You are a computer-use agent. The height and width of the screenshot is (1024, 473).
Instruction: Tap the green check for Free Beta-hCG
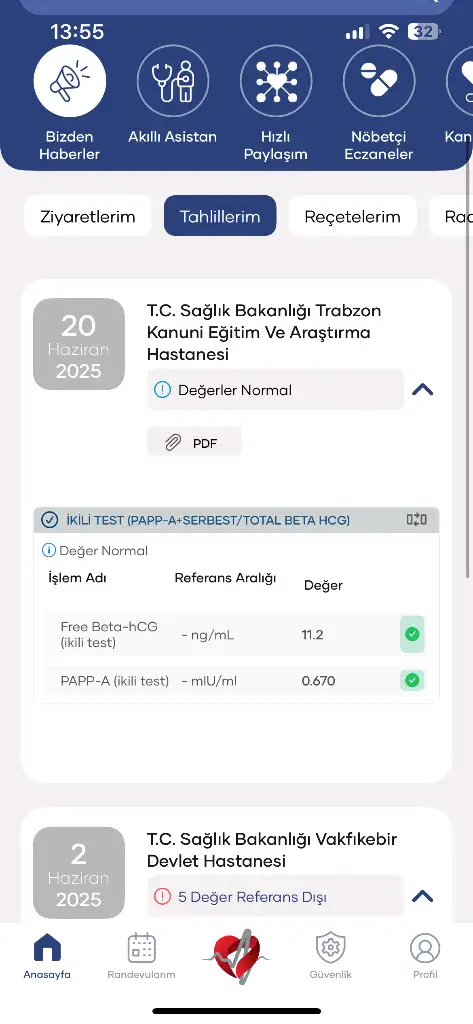[412, 634]
